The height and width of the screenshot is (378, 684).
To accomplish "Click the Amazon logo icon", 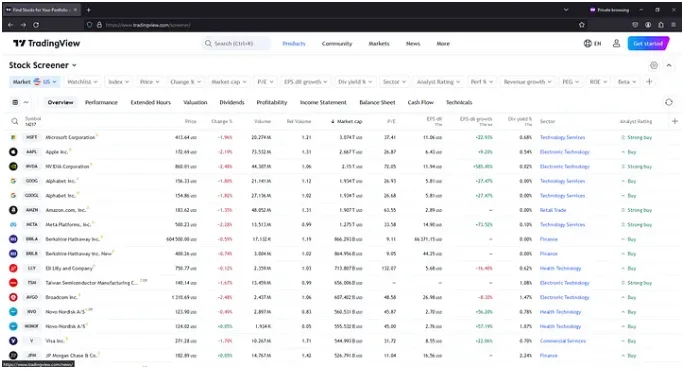I will click(x=13, y=210).
